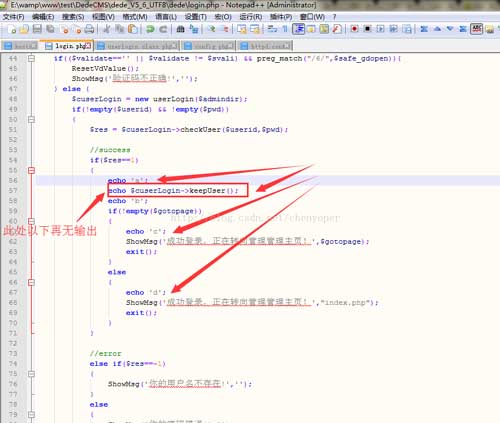Click the blue up-arrow plugin icon
Image resolution: width=500 pixels, height=423 pixels.
click(437, 29)
